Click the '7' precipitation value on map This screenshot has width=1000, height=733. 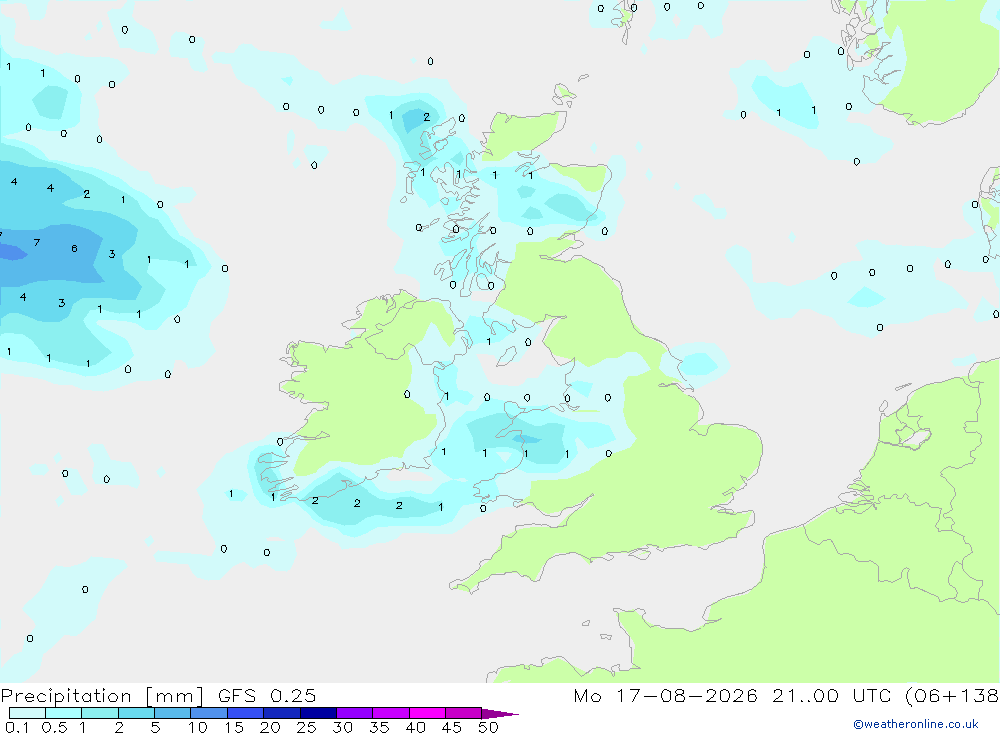[x=36, y=242]
